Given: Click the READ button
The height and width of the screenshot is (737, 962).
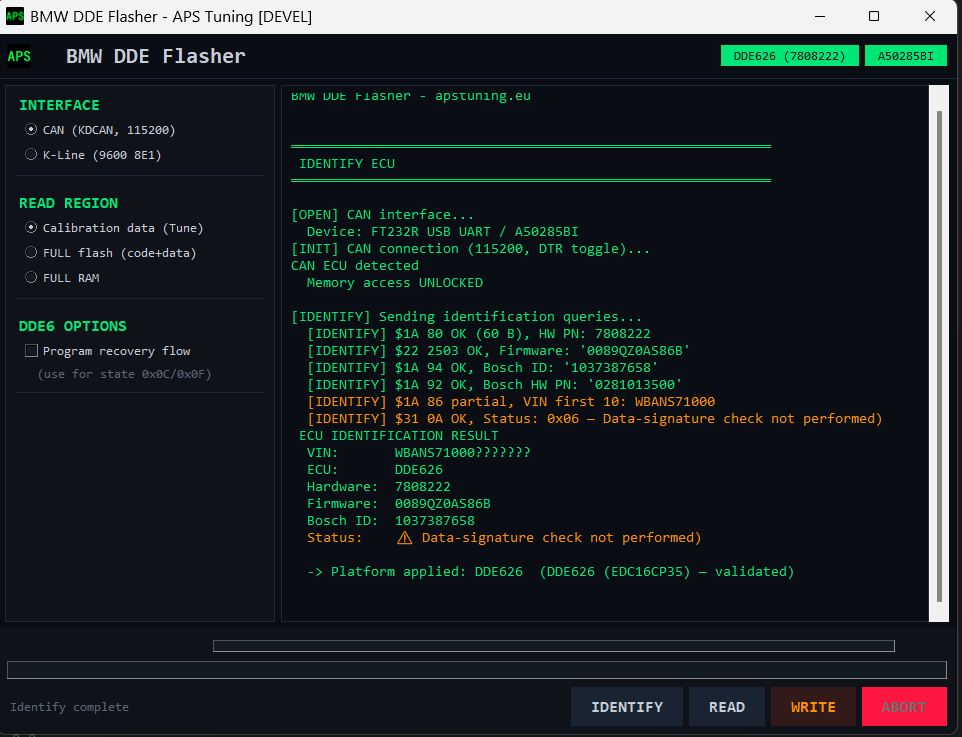Looking at the screenshot, I should pos(726,707).
